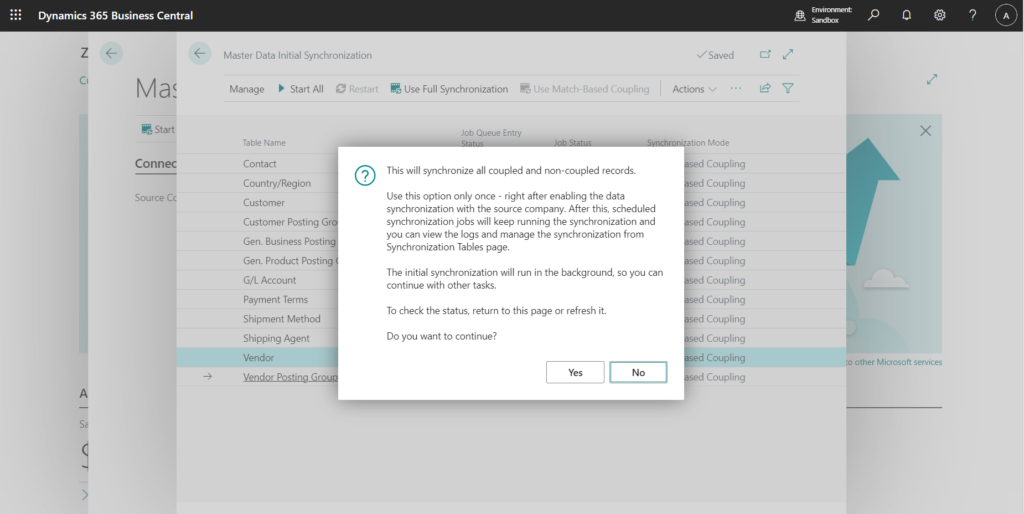Select the Contact table row
The height and width of the screenshot is (514, 1024).
pyautogui.click(x=511, y=164)
